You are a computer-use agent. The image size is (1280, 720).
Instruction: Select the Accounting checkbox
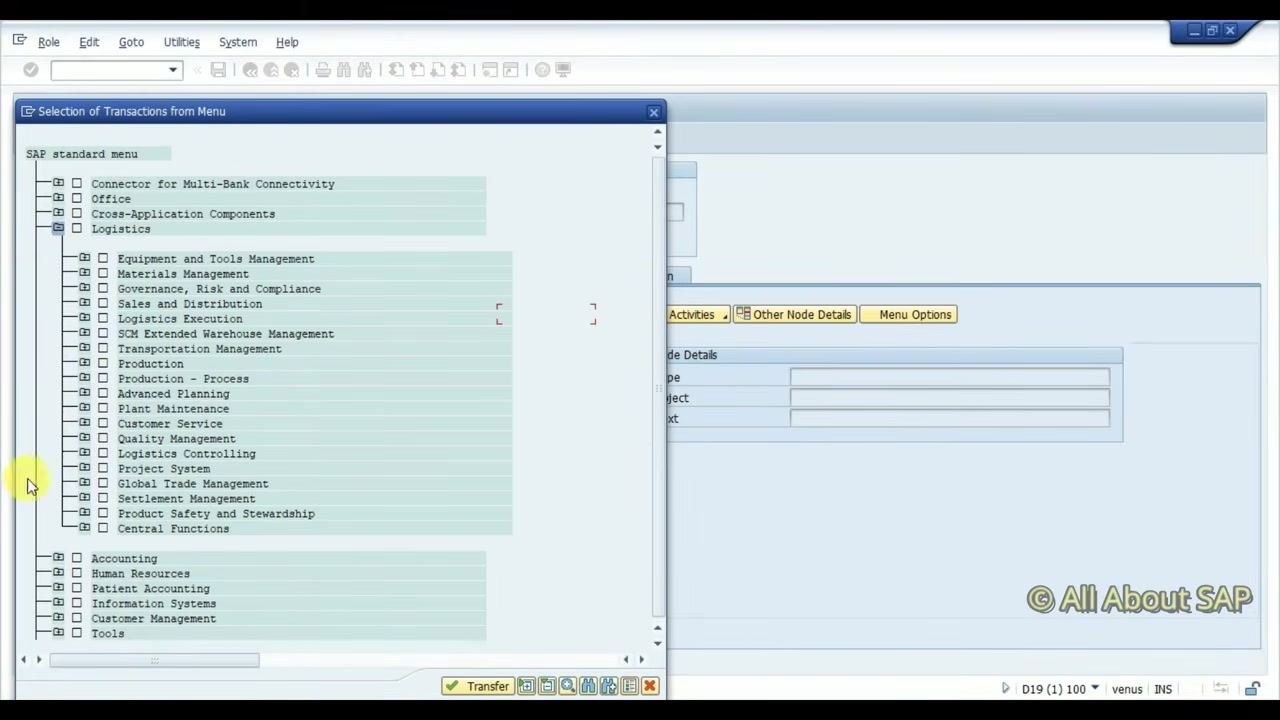[77, 559]
